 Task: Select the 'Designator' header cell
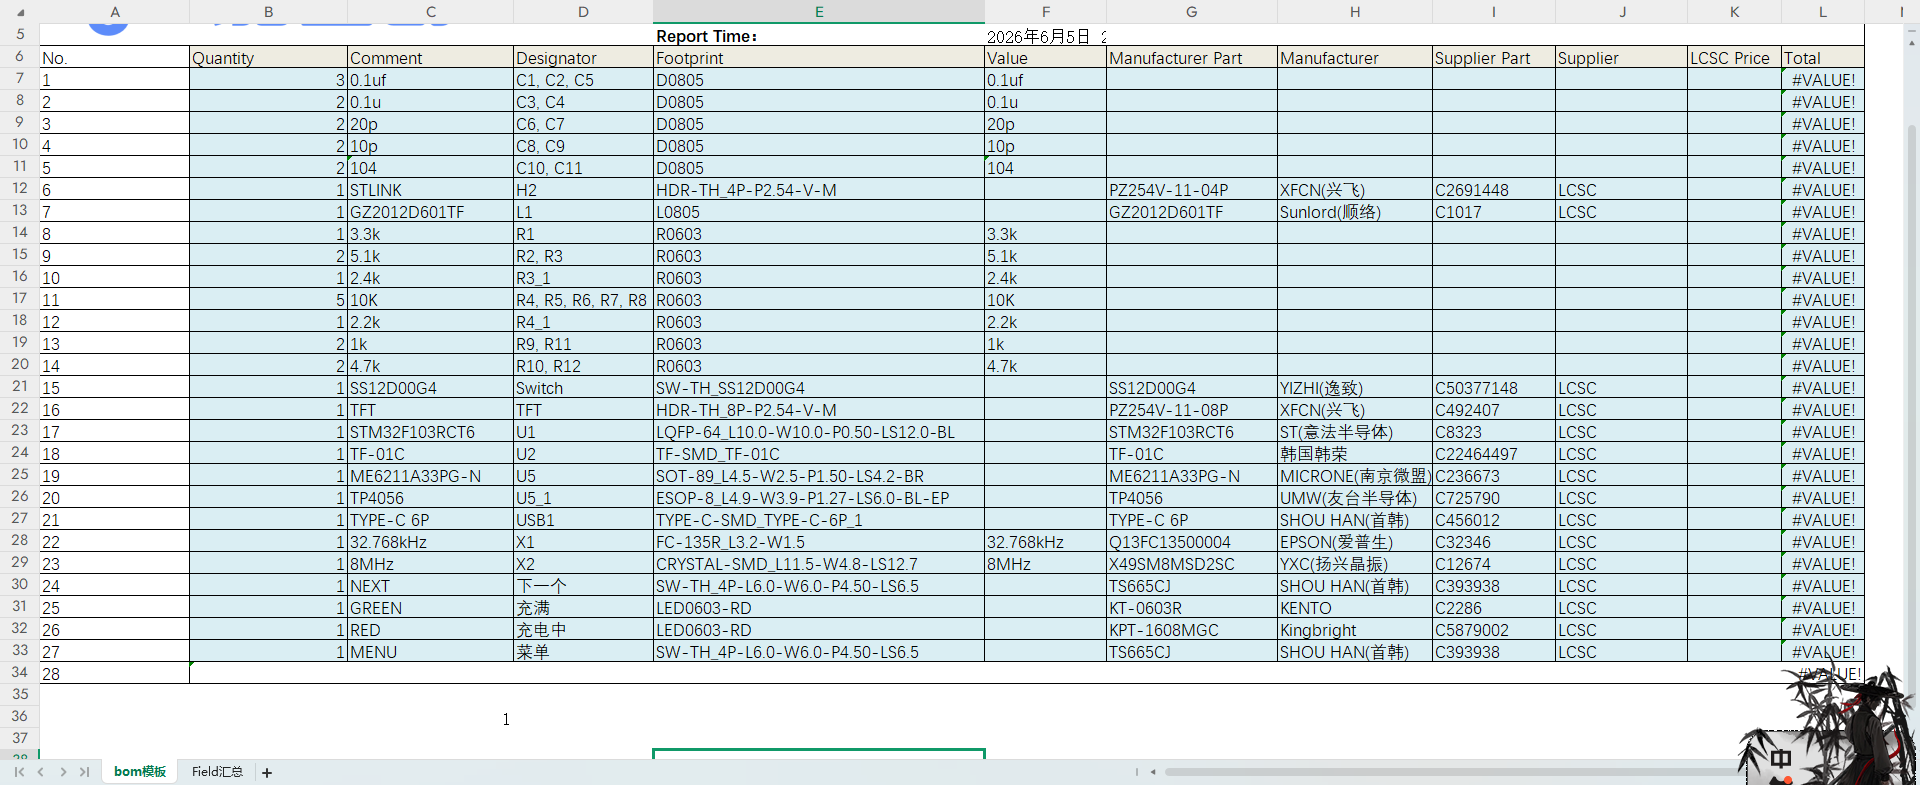coord(584,58)
